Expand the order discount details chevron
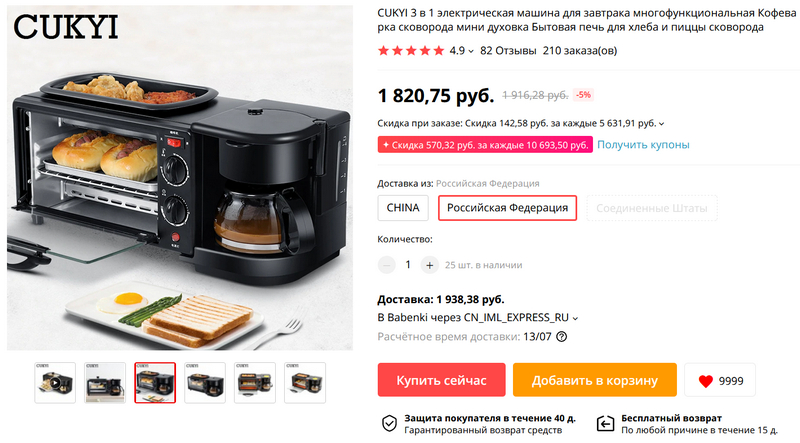The image size is (800, 443). point(662,124)
